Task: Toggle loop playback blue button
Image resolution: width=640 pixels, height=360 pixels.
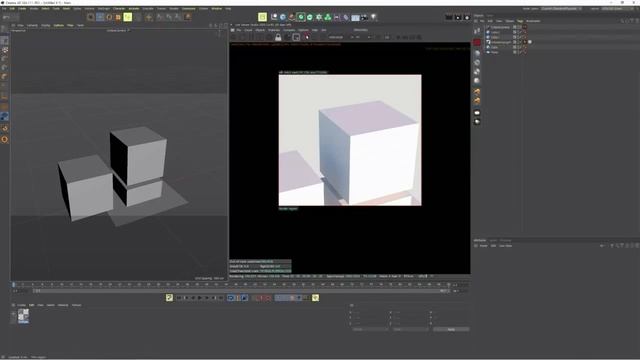Action: pyautogui.click(x=231, y=298)
